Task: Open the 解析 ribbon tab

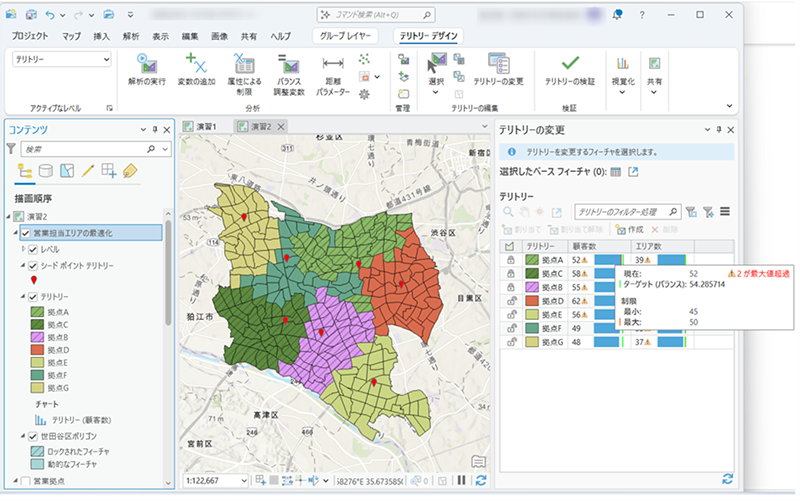Action: coord(130,36)
